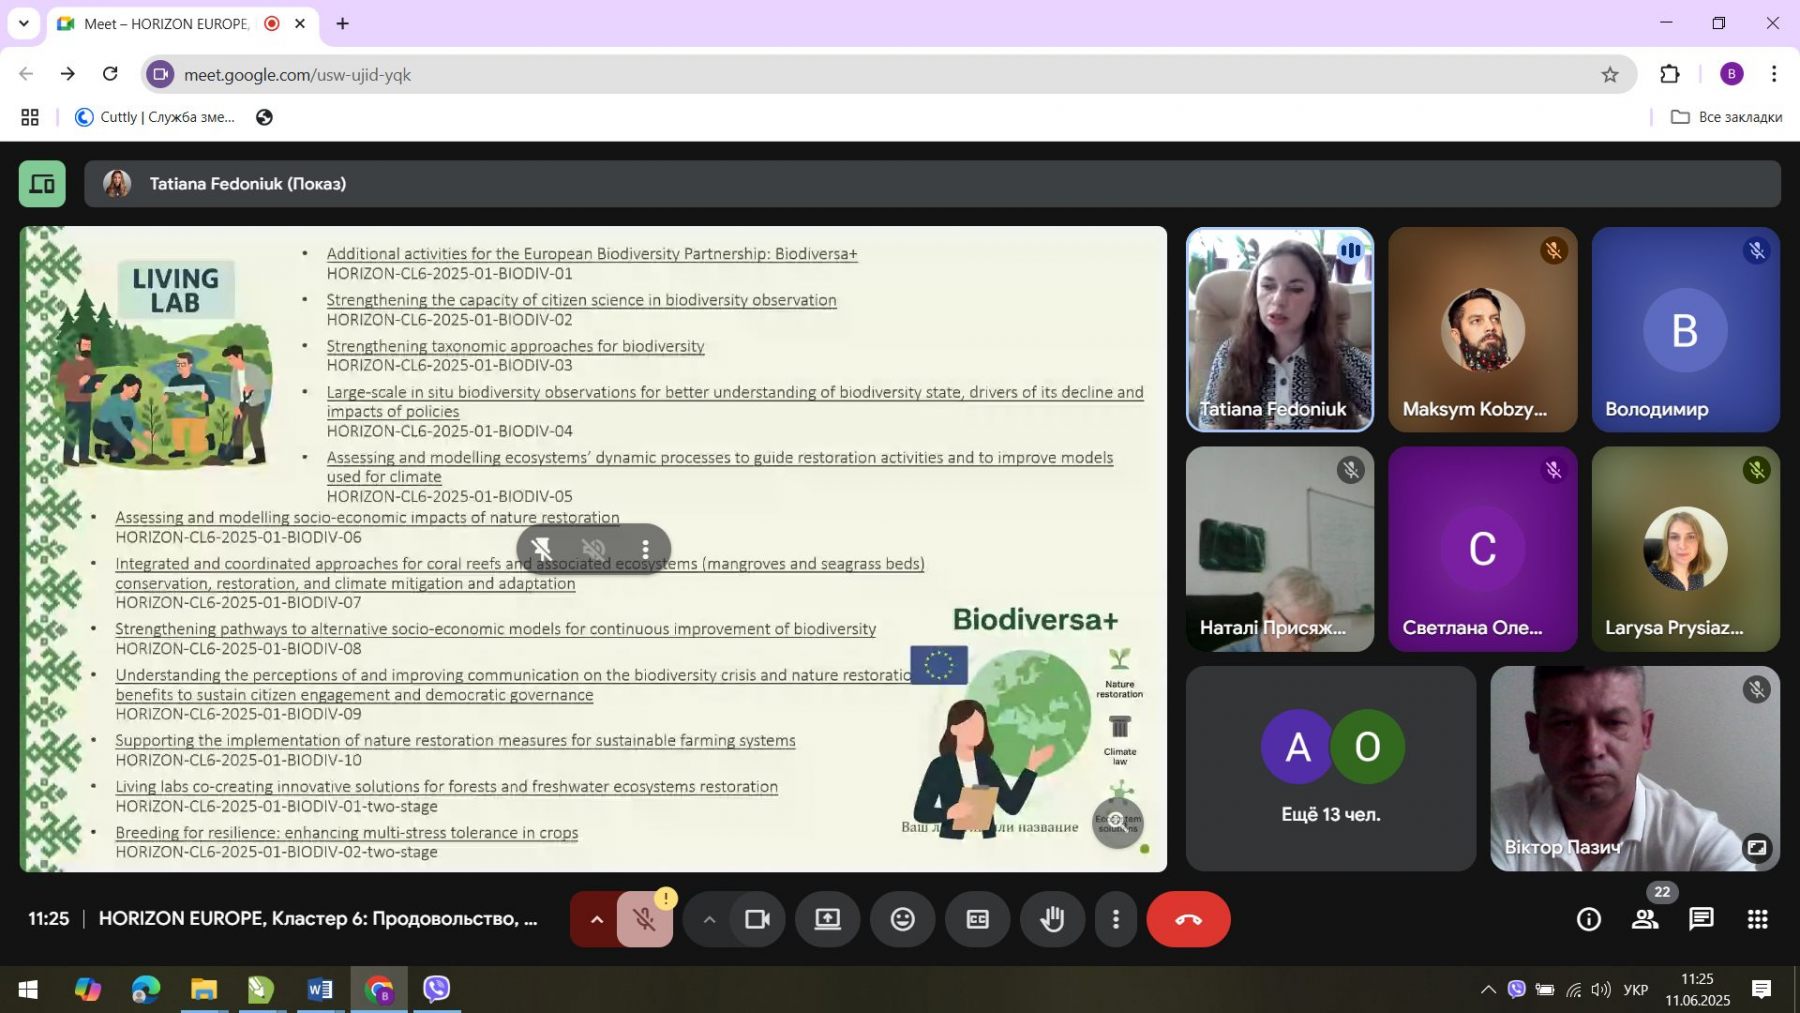Open Viber from the taskbar
This screenshot has width=1800, height=1013.
click(x=437, y=990)
